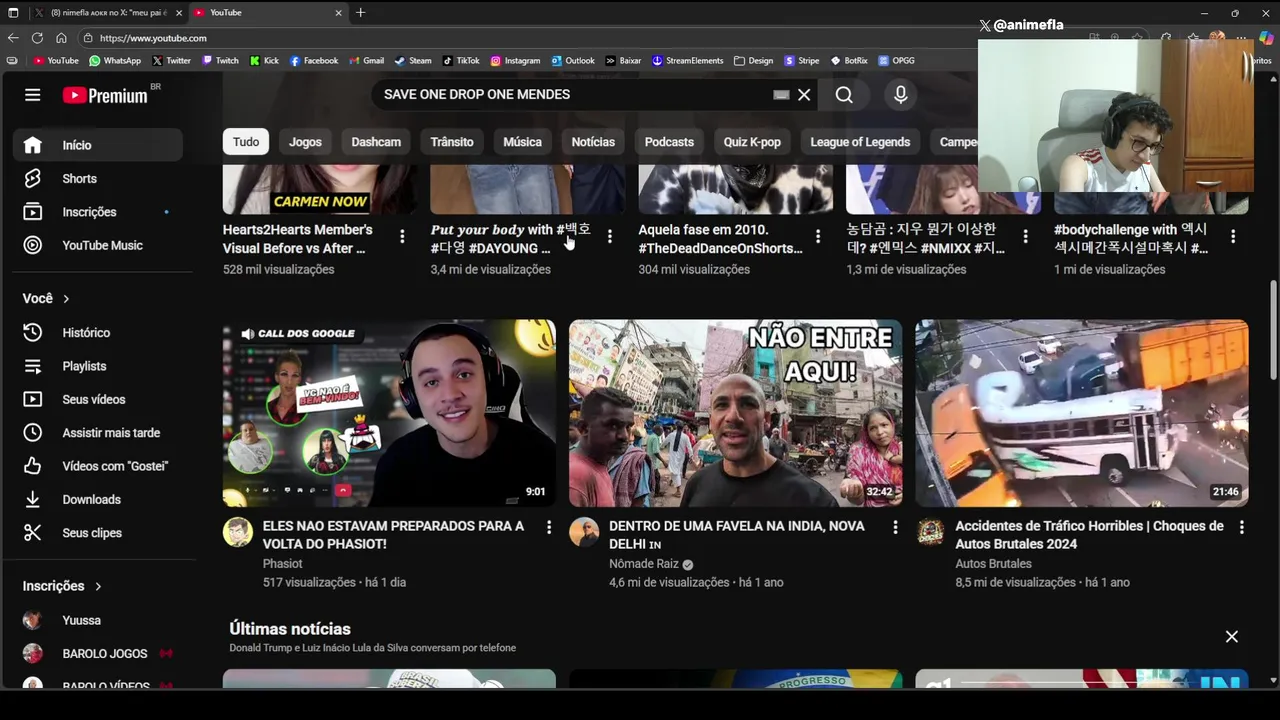
Task: Select the League of Legends chip
Action: click(x=860, y=142)
